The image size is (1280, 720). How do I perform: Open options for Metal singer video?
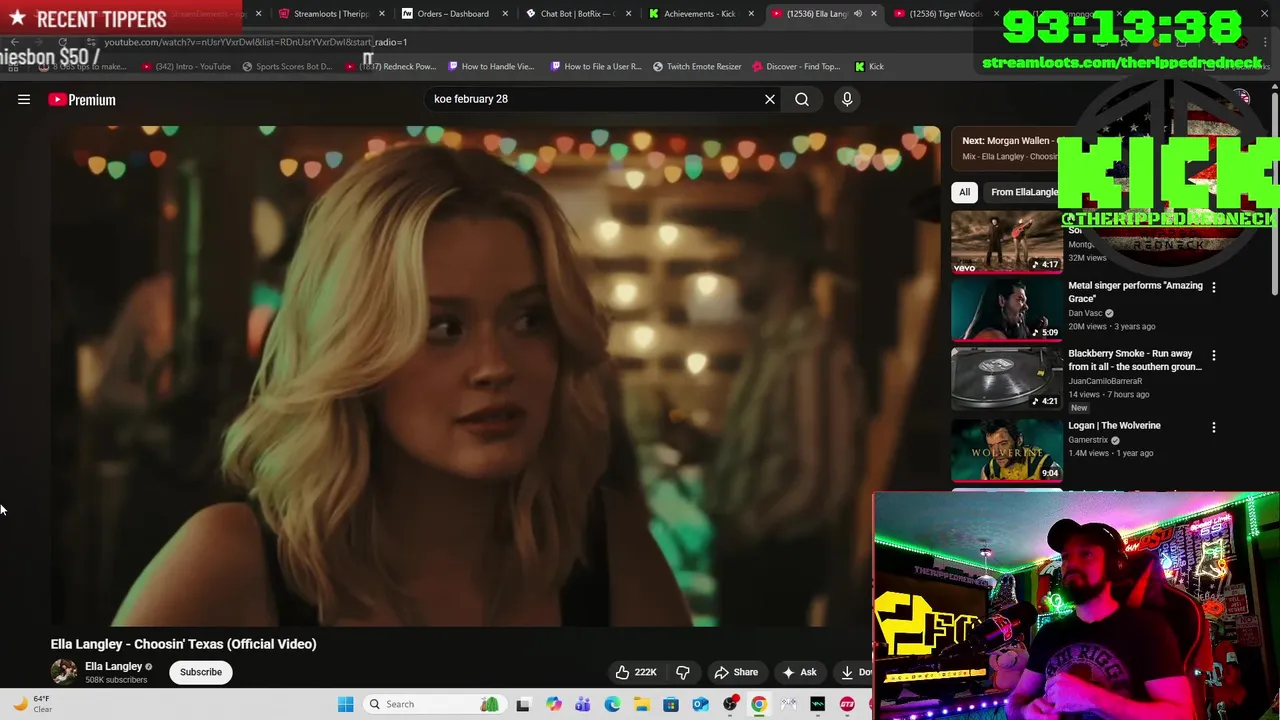pyautogui.click(x=1214, y=287)
